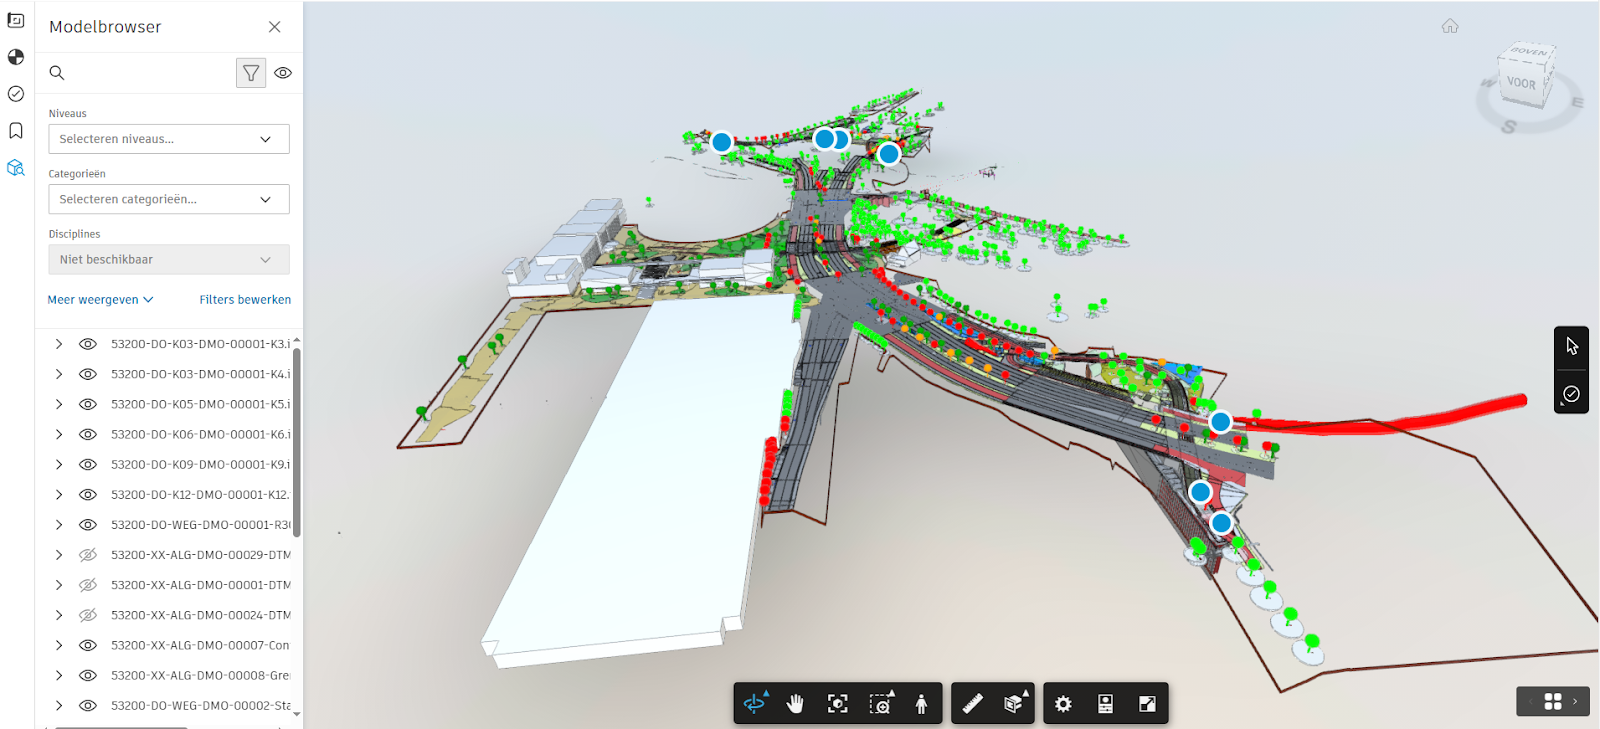Open viewer Settings gear
Viewport: 1600px width, 729px height.
tap(1063, 703)
